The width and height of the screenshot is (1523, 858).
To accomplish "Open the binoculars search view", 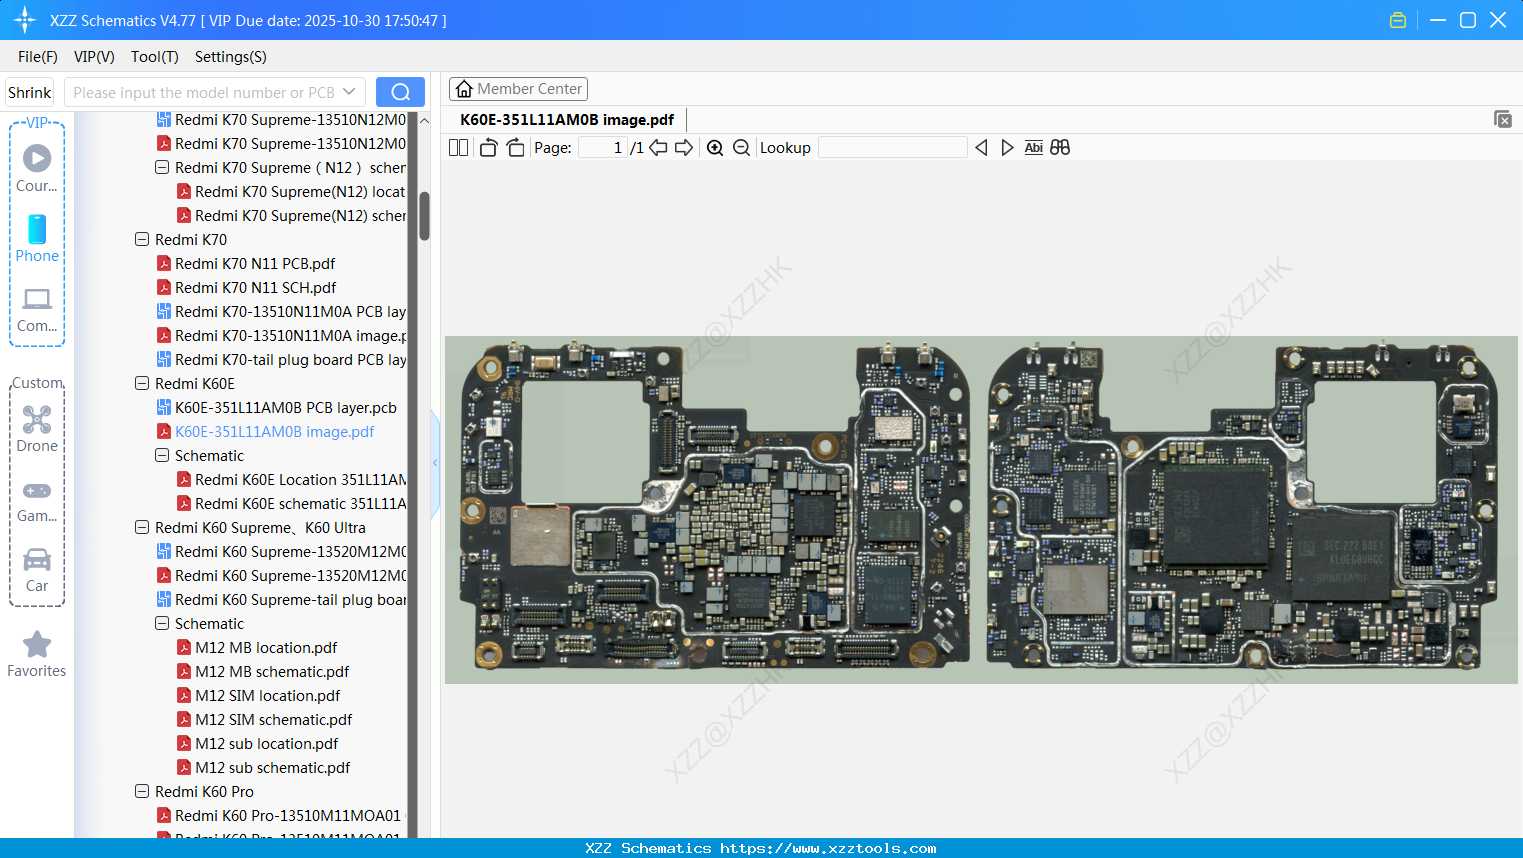I will coord(1060,147).
